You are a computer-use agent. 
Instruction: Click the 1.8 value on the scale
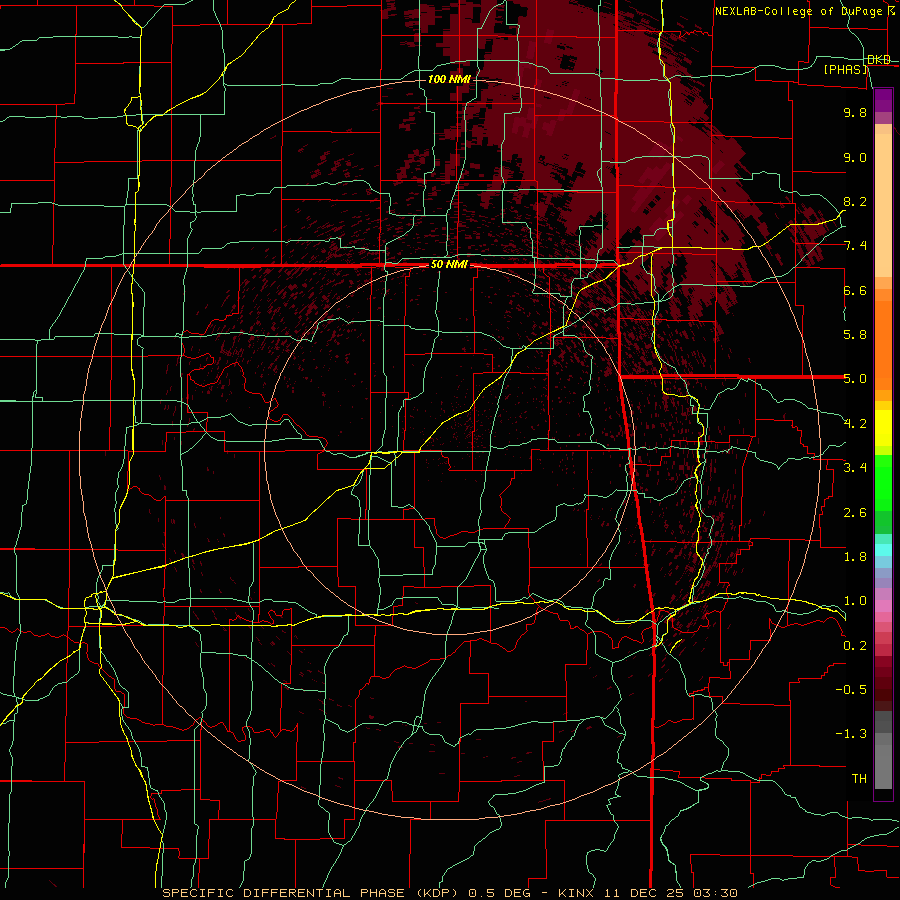(x=855, y=557)
